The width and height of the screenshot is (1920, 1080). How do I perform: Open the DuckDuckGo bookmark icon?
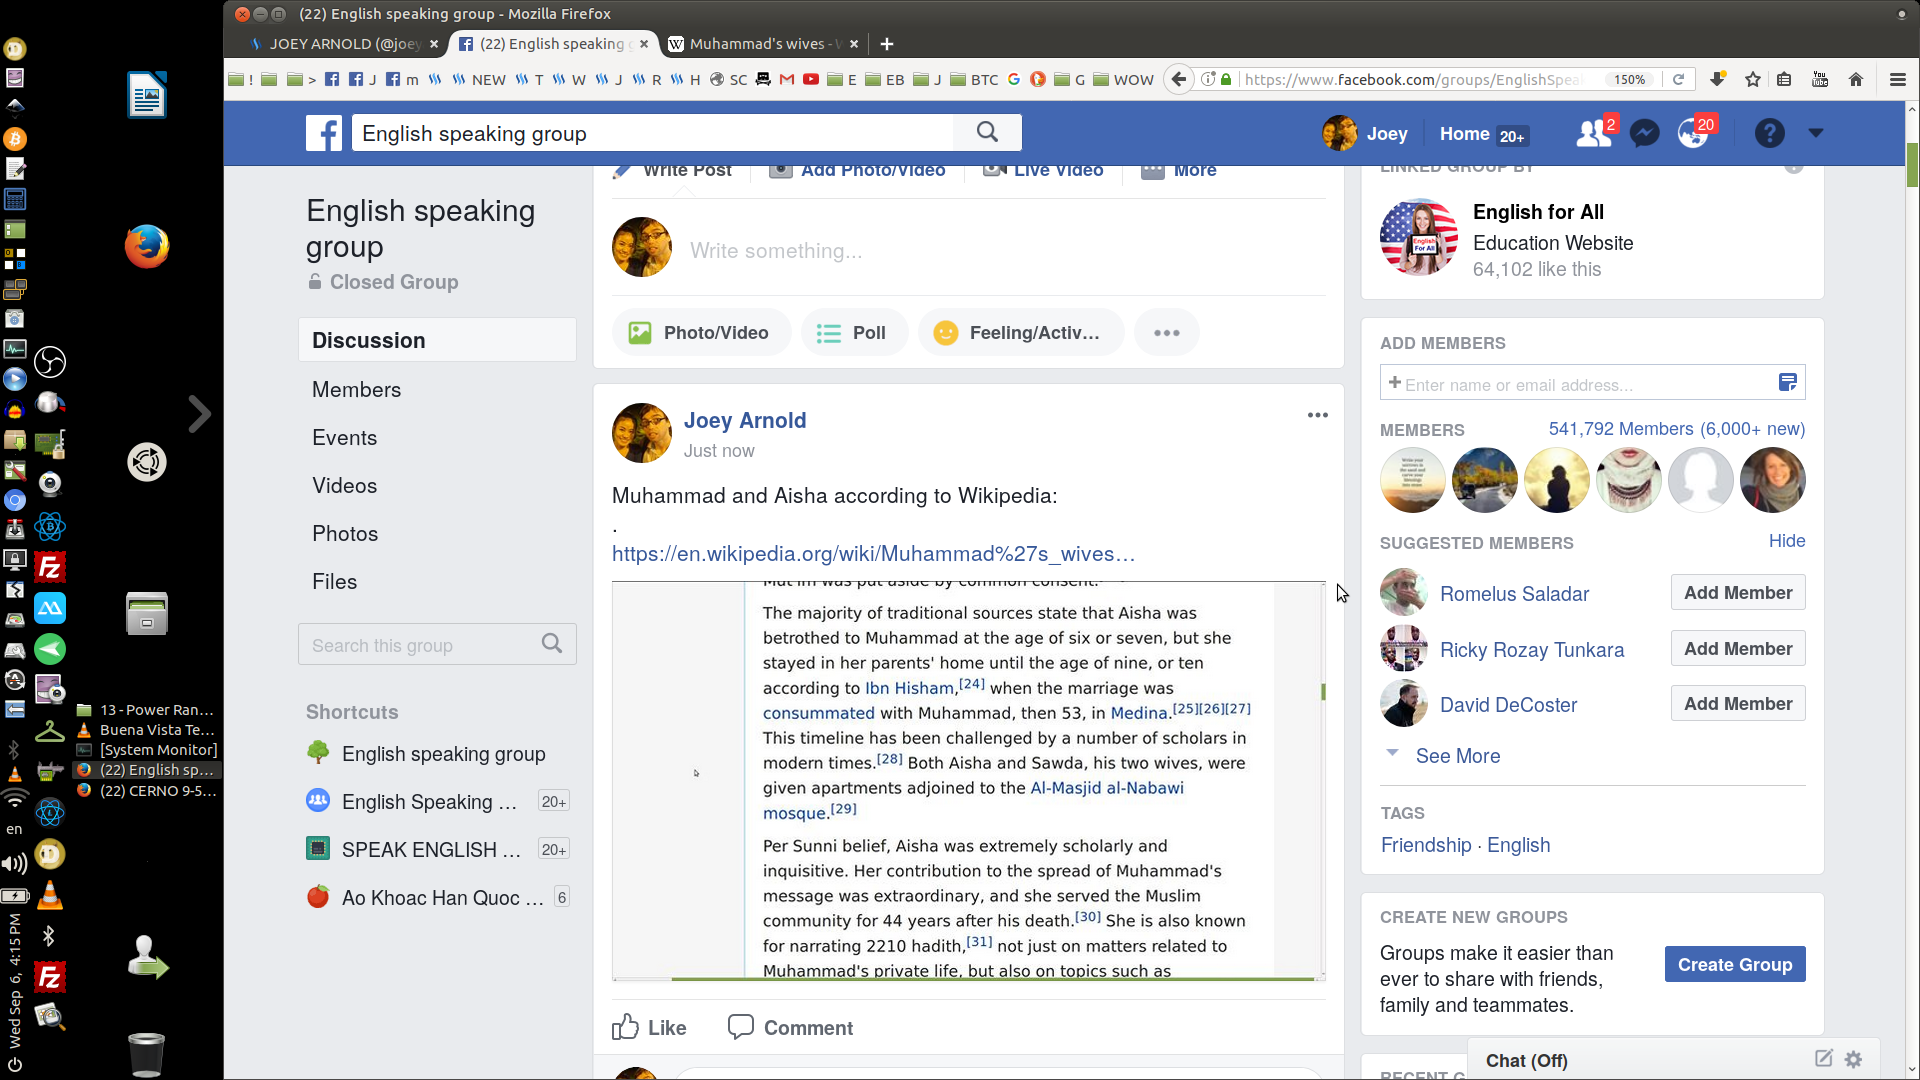(x=1038, y=79)
